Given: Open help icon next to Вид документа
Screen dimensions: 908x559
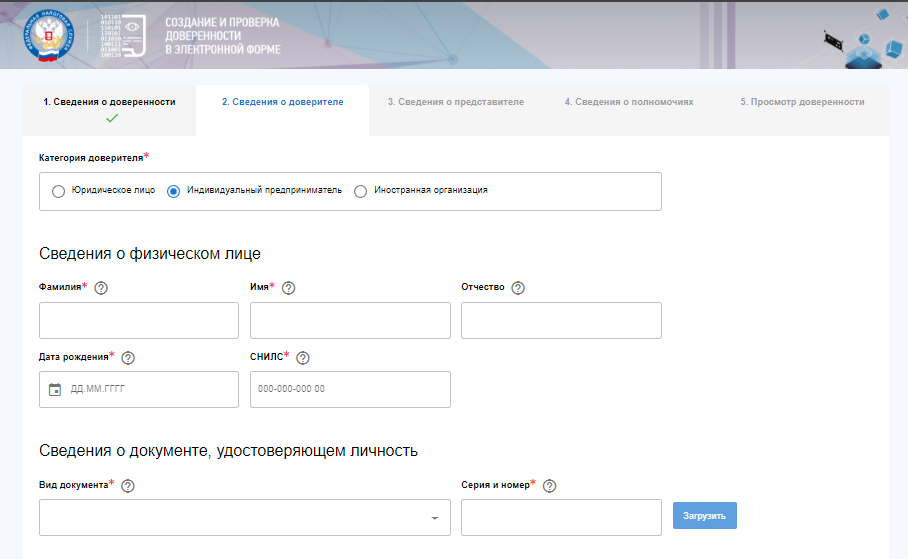Looking at the screenshot, I should click(x=128, y=486).
